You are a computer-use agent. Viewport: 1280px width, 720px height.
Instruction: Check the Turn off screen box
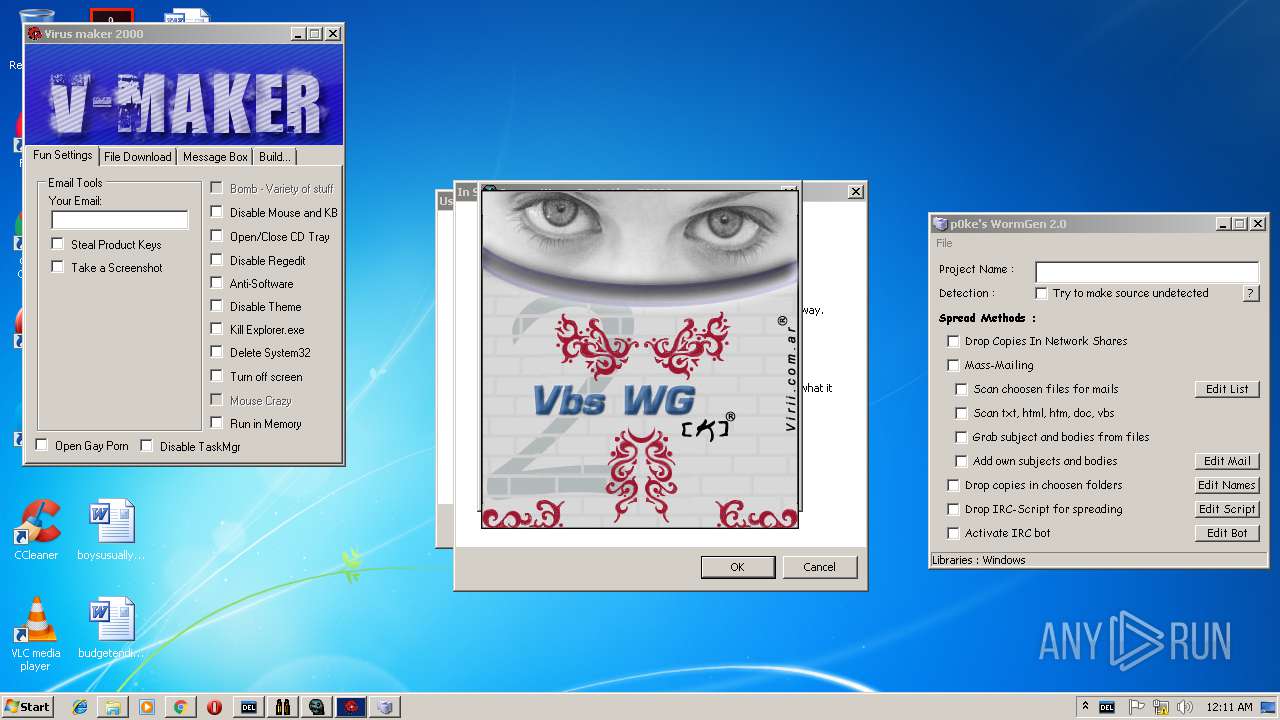(x=217, y=376)
